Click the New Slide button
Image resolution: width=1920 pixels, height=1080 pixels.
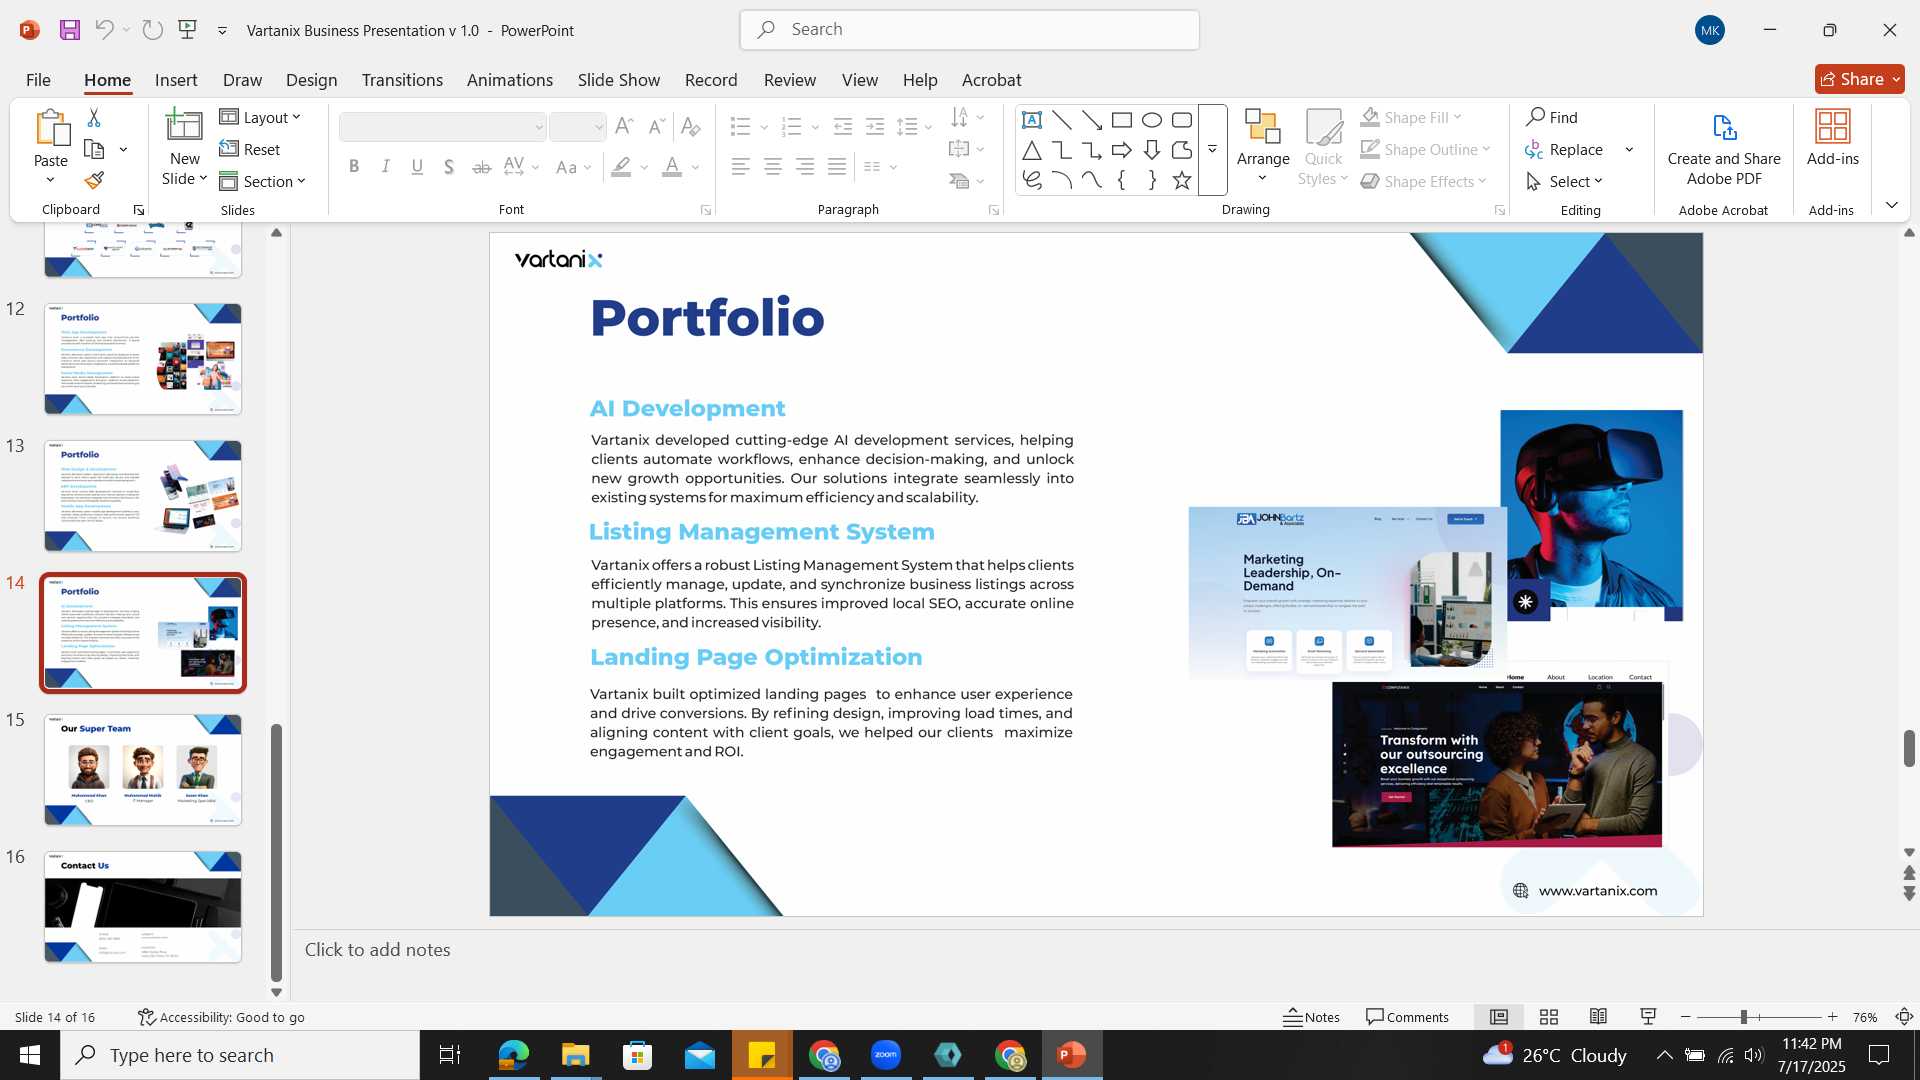[x=185, y=148]
